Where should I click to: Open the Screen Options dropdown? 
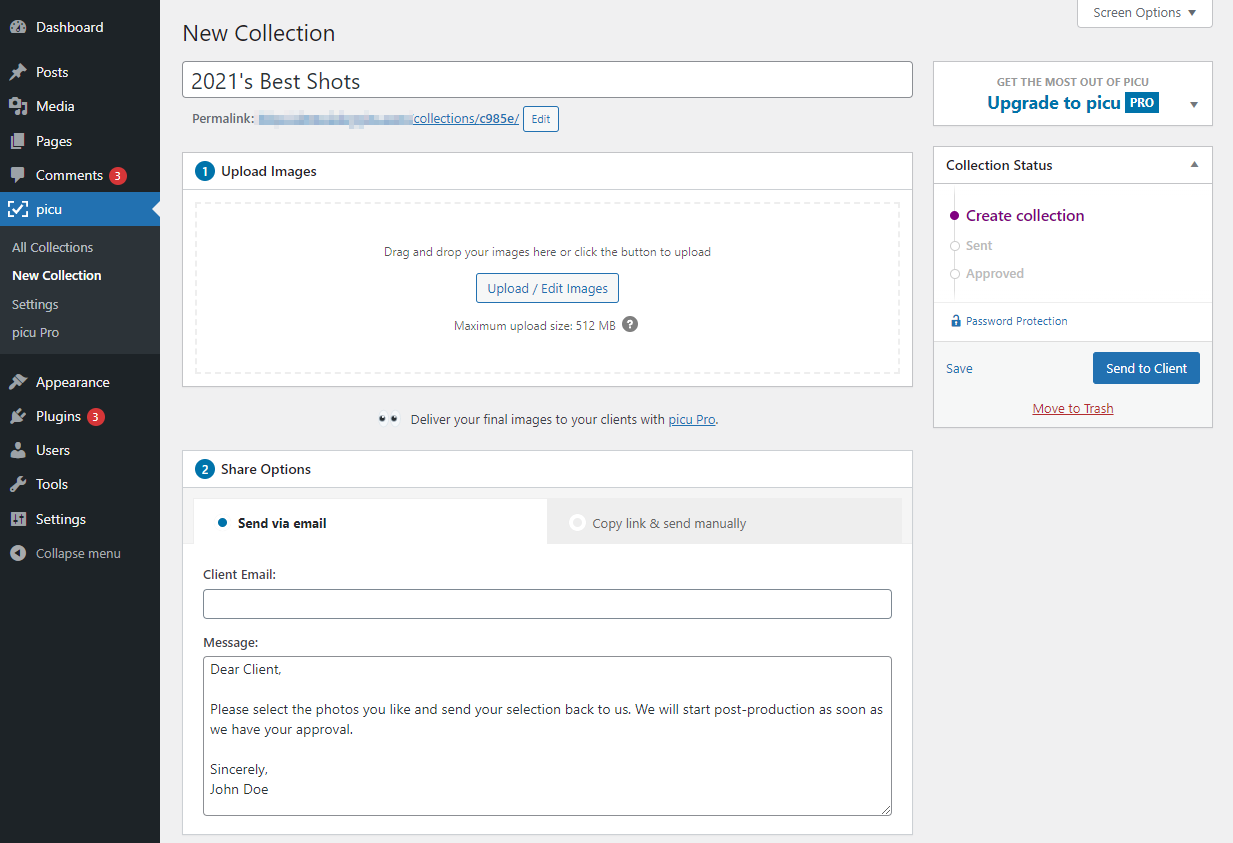tap(1144, 13)
